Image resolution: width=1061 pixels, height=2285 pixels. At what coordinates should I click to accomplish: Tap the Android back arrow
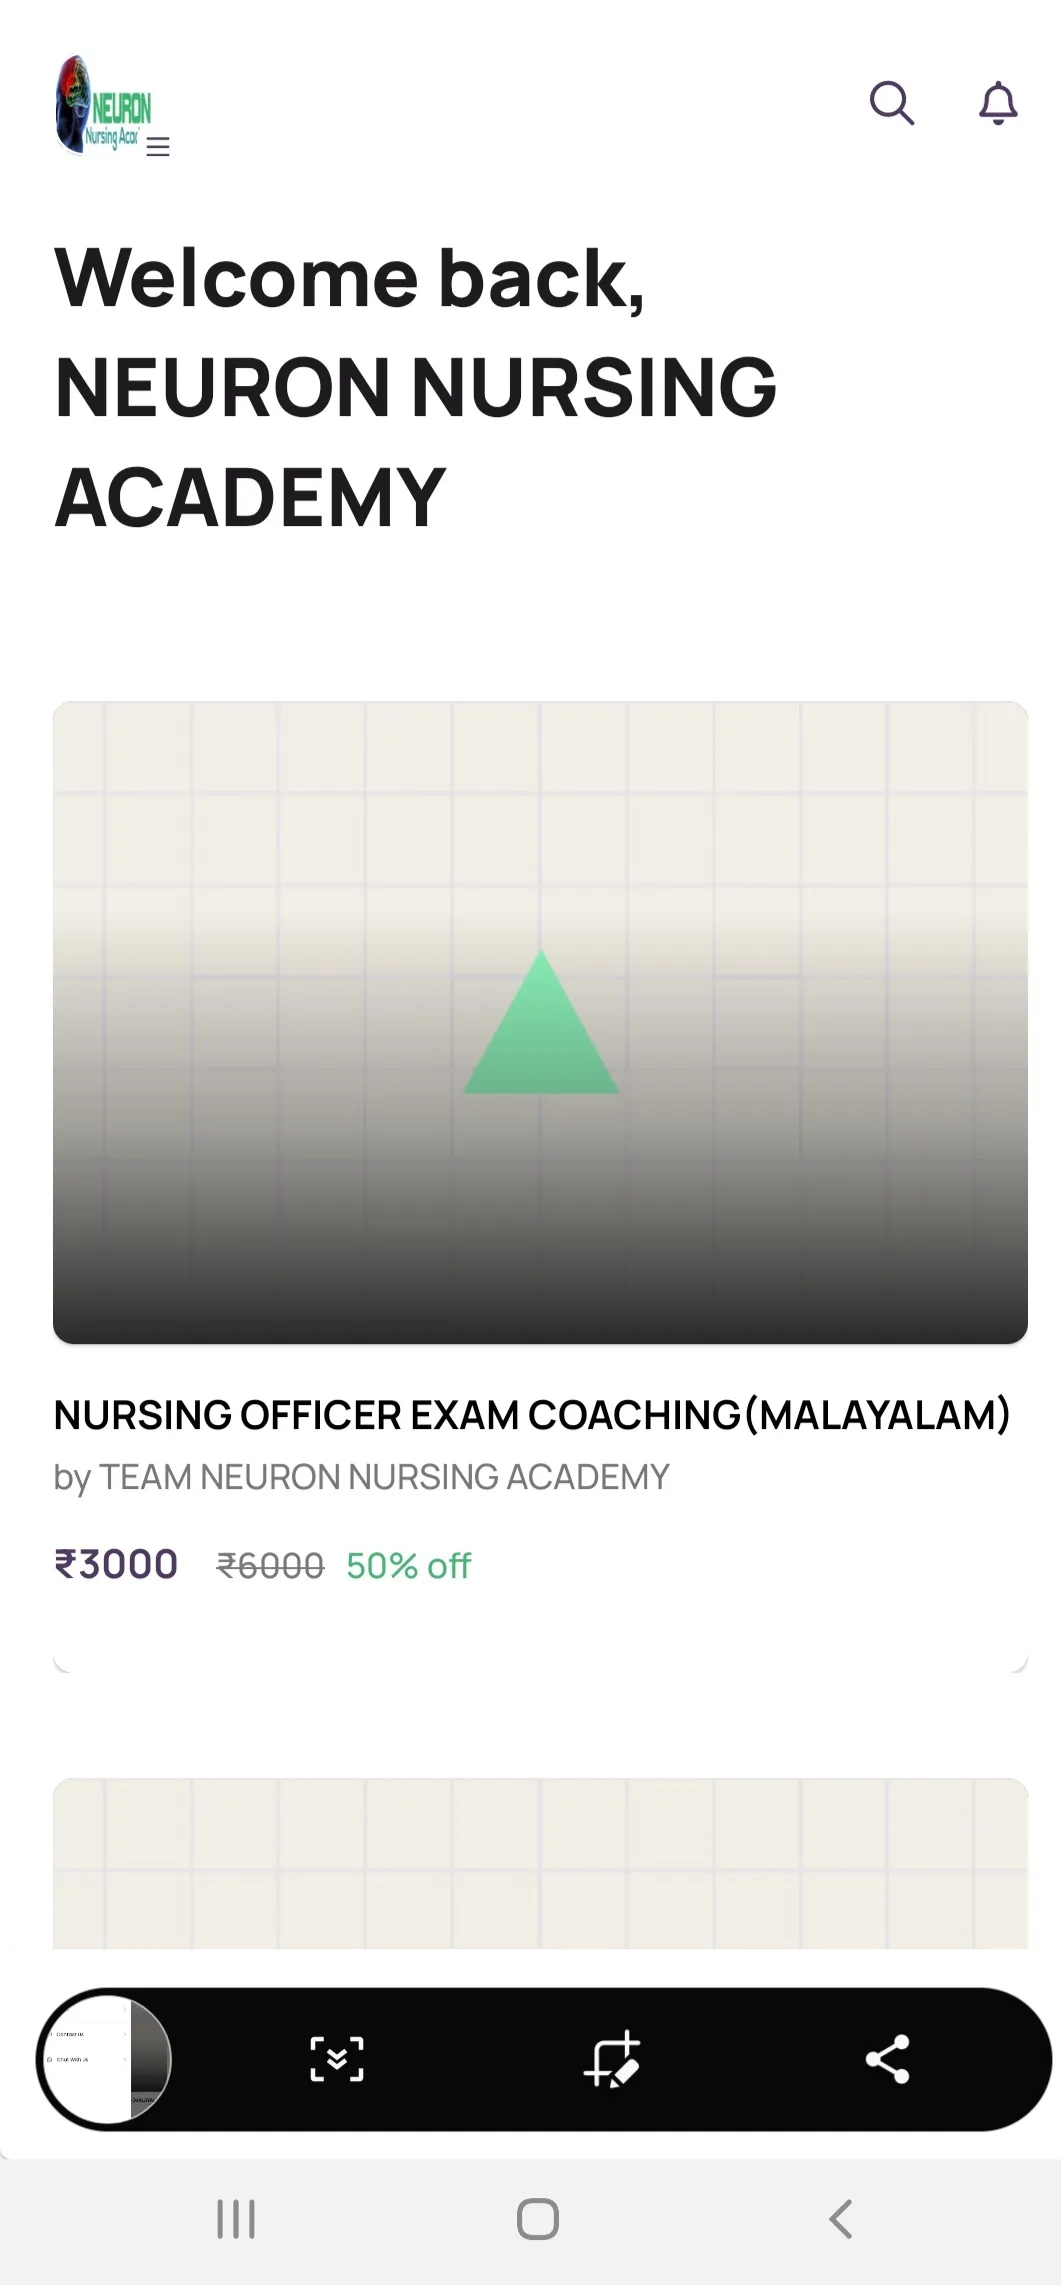(x=841, y=2219)
